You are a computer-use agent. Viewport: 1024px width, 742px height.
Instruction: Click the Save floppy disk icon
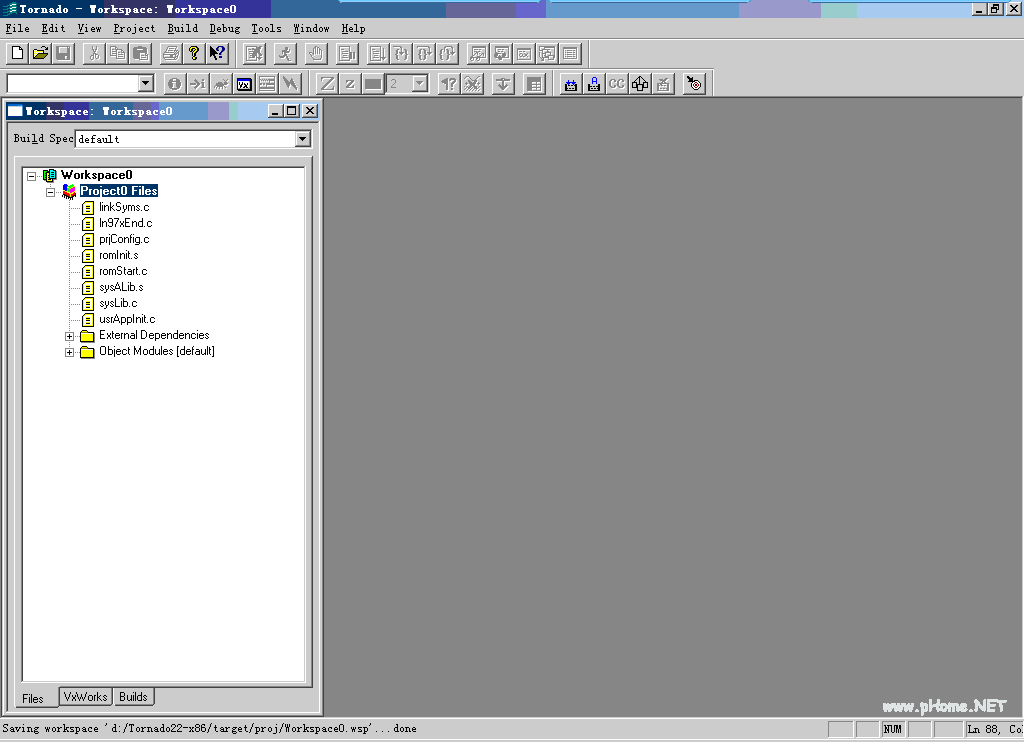tap(63, 54)
